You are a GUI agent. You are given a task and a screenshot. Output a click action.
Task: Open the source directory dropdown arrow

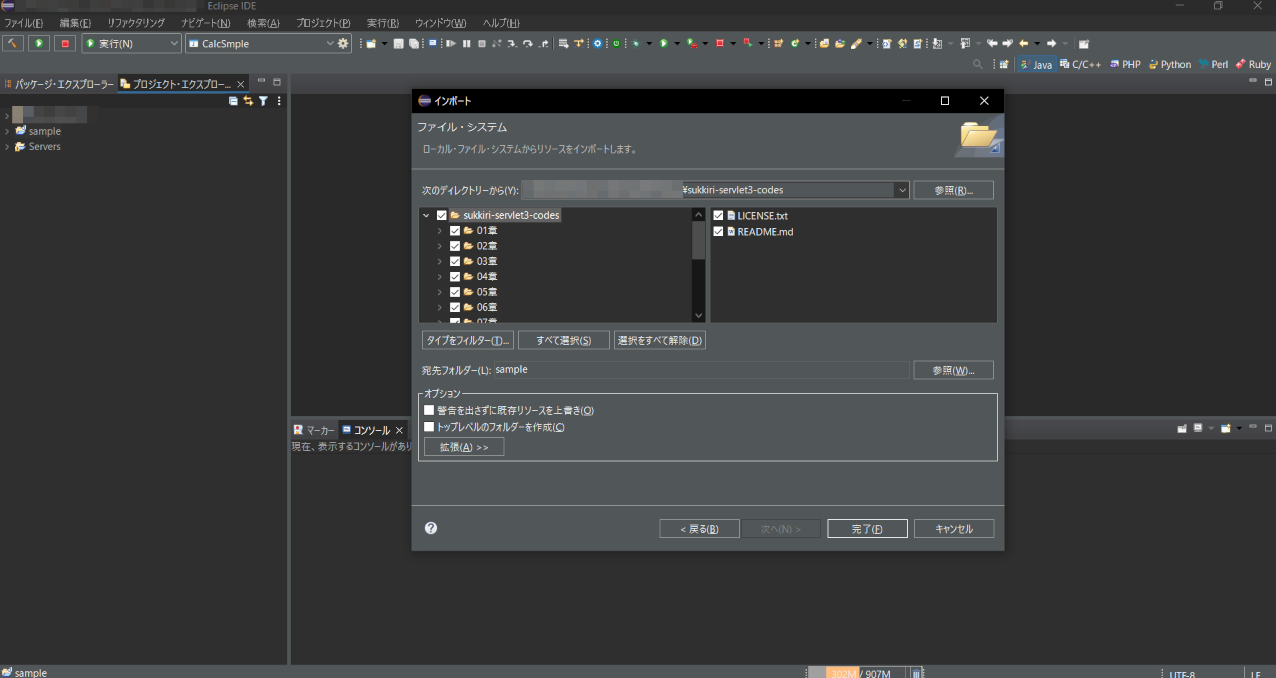click(902, 190)
